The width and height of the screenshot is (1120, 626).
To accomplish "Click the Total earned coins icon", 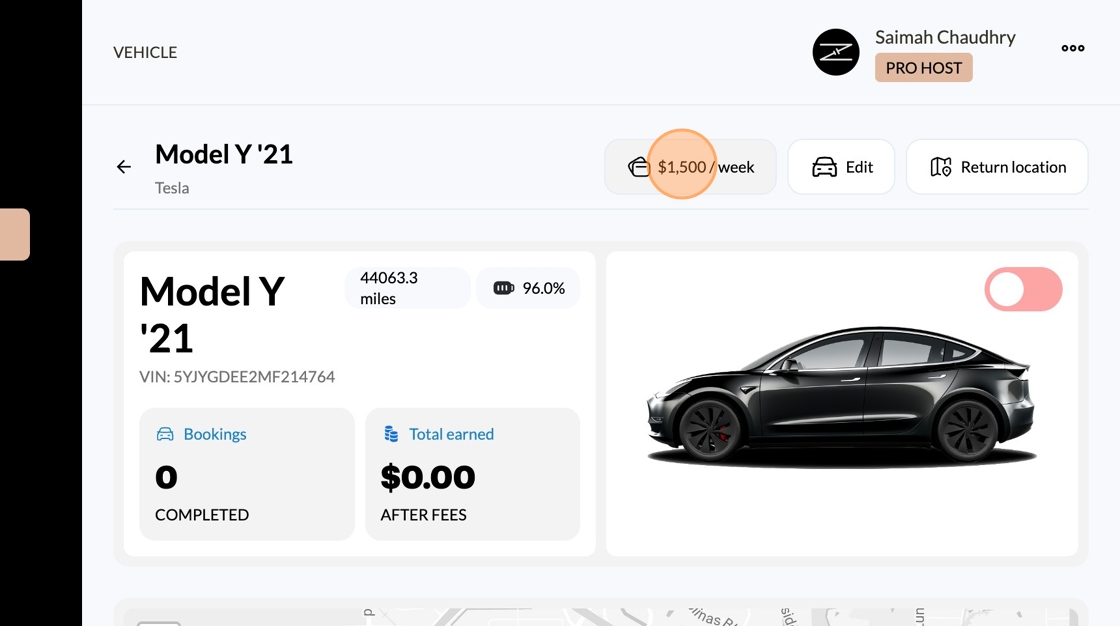I will pos(391,434).
